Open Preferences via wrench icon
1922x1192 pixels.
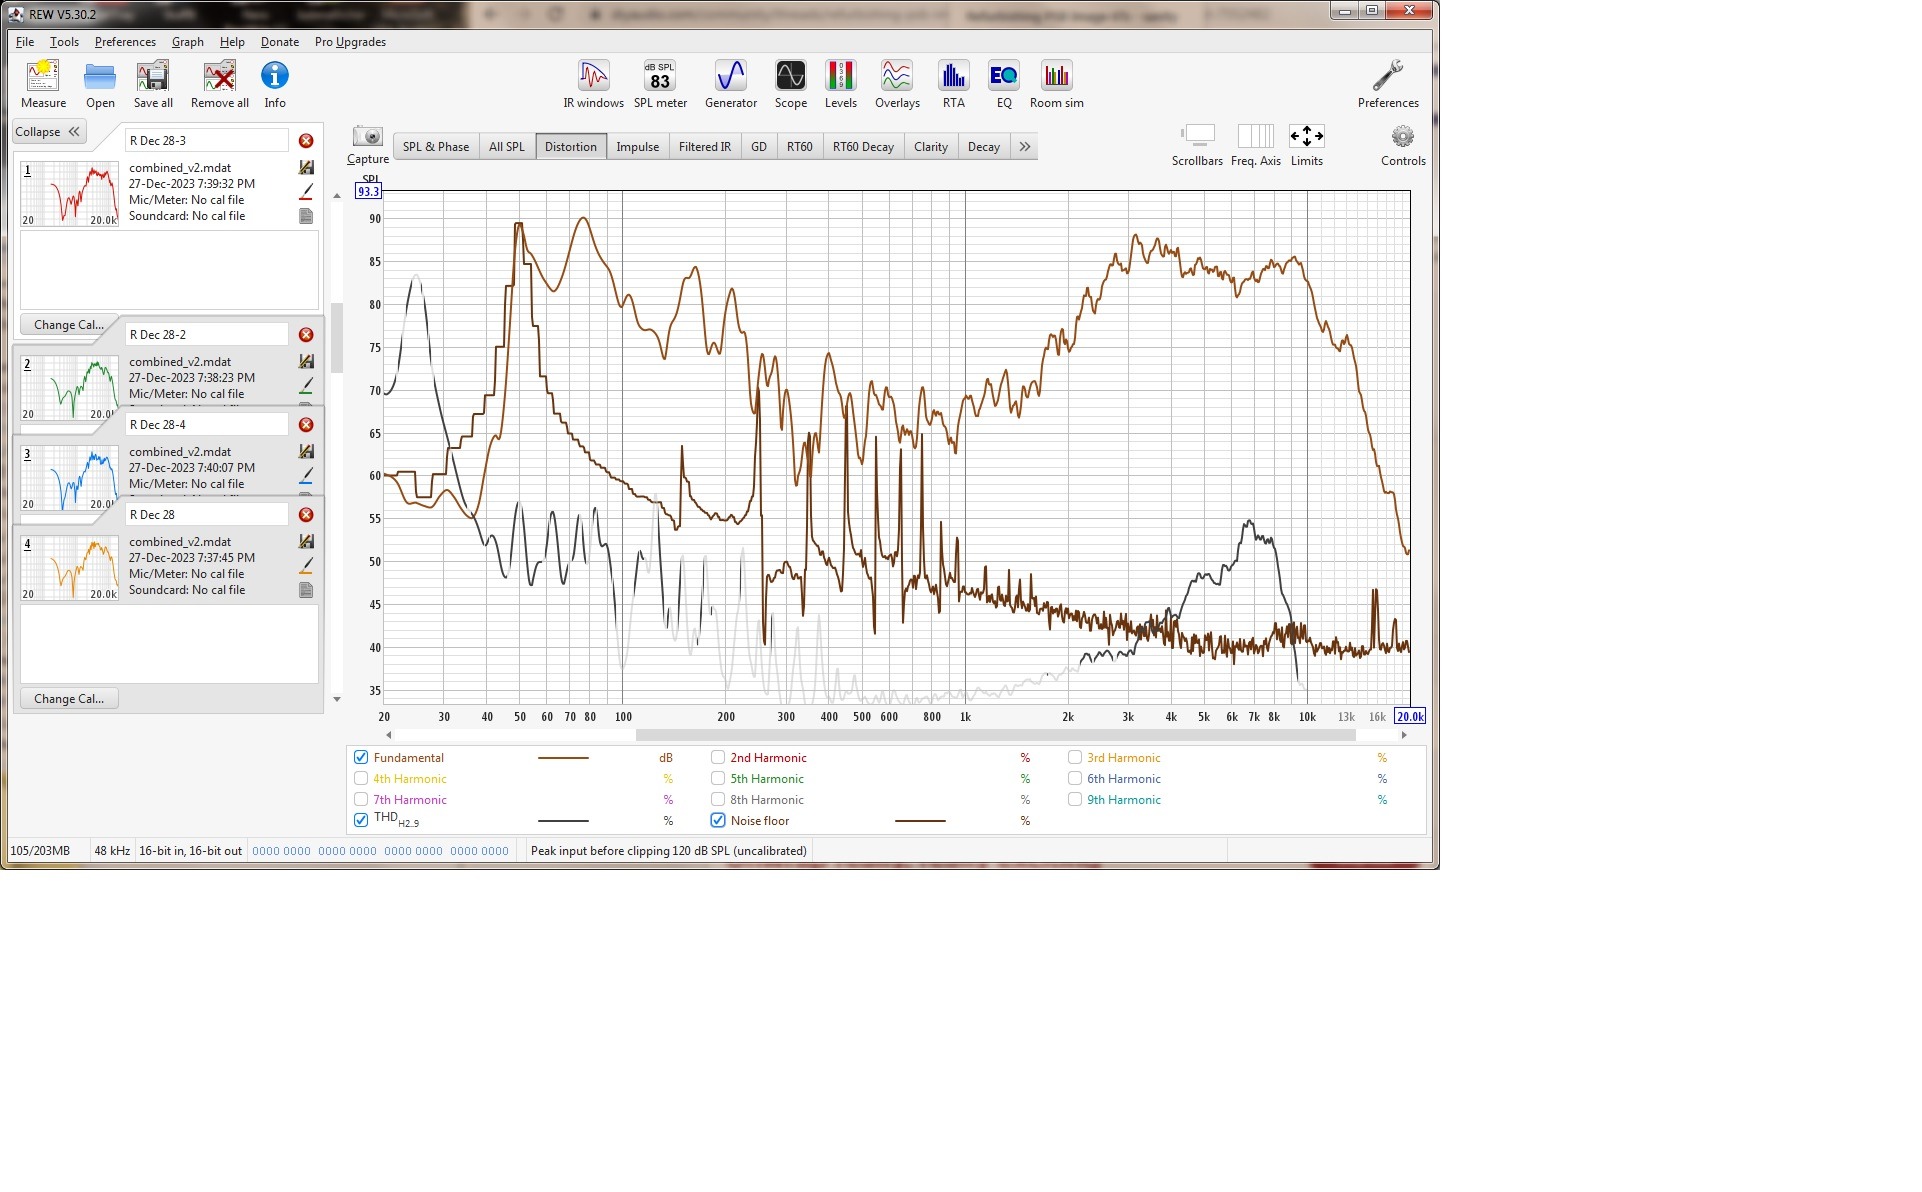point(1388,84)
